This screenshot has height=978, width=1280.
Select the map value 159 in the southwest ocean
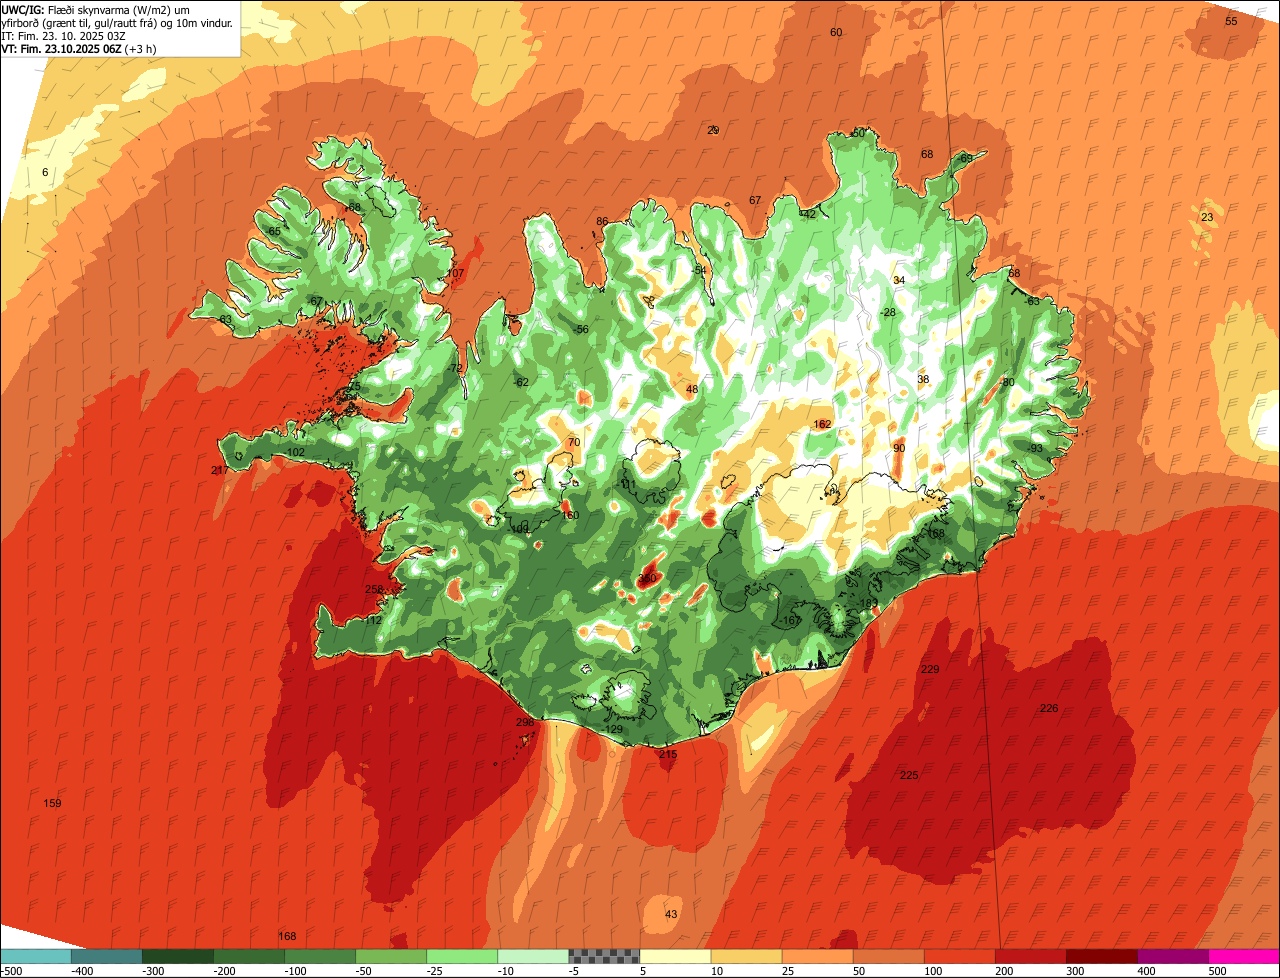pyautogui.click(x=52, y=803)
